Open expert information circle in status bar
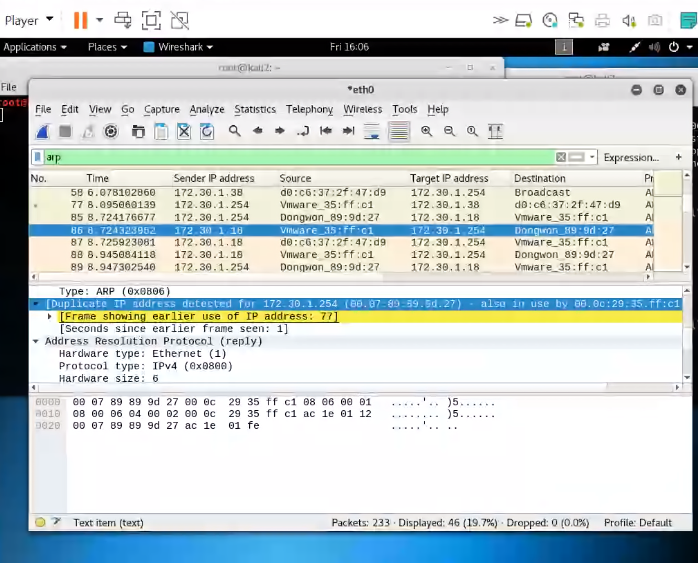The width and height of the screenshot is (698, 563). pyautogui.click(x=40, y=522)
